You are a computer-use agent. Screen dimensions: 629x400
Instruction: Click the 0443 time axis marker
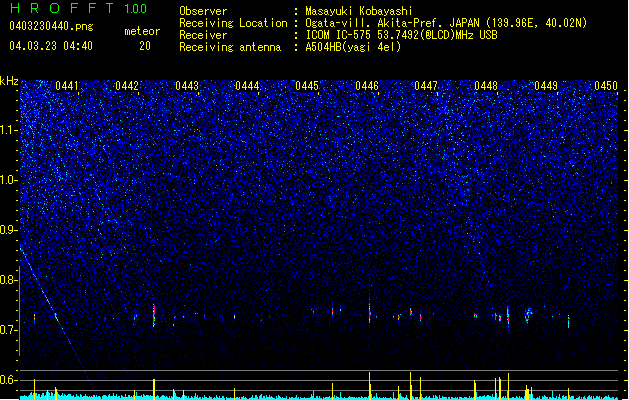tap(187, 86)
